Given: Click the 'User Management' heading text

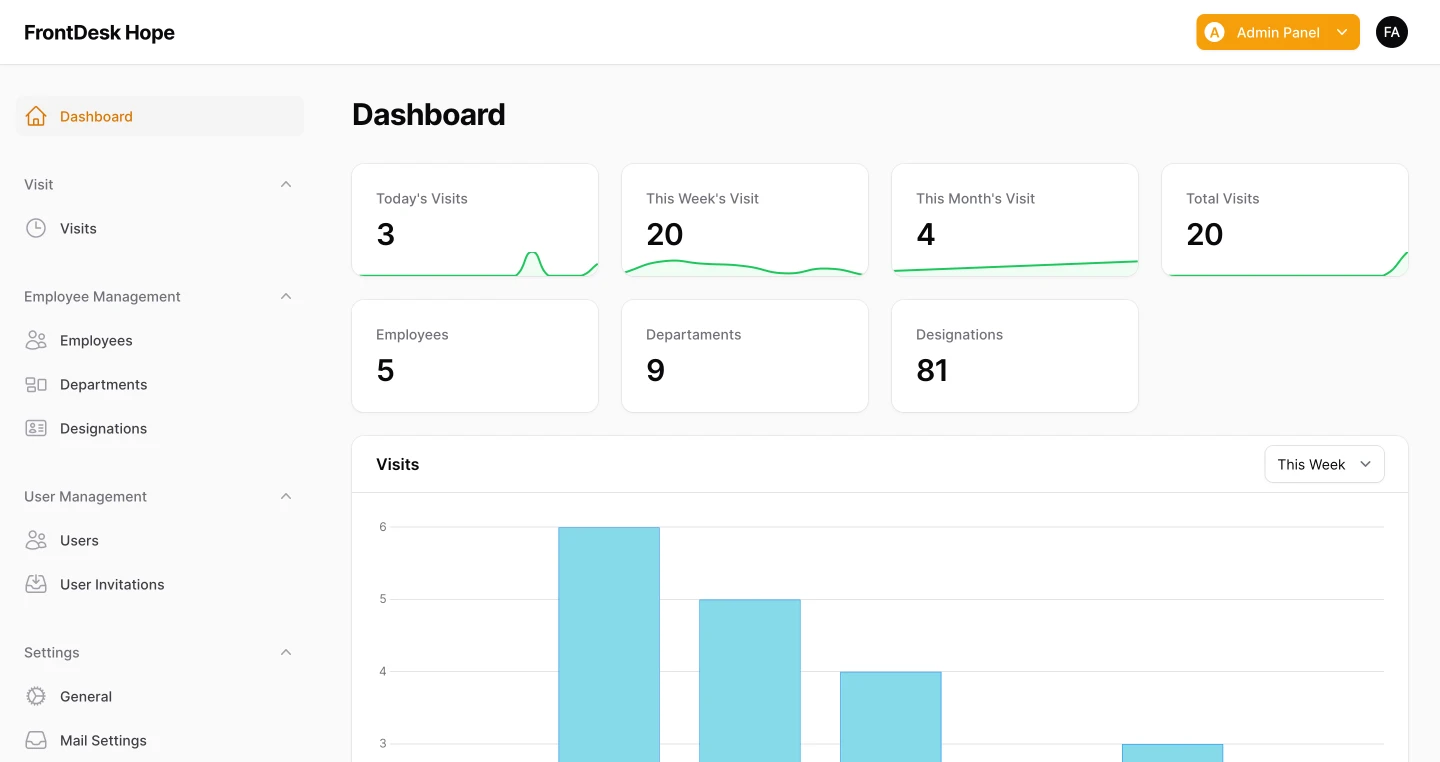Looking at the screenshot, I should point(85,496).
